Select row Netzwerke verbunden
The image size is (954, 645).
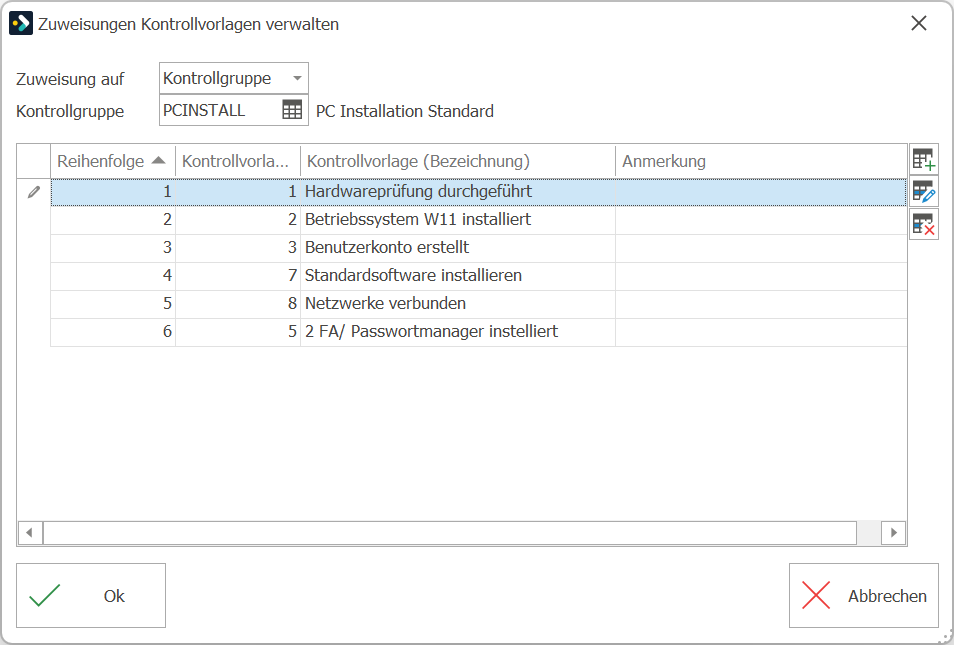tap(478, 304)
